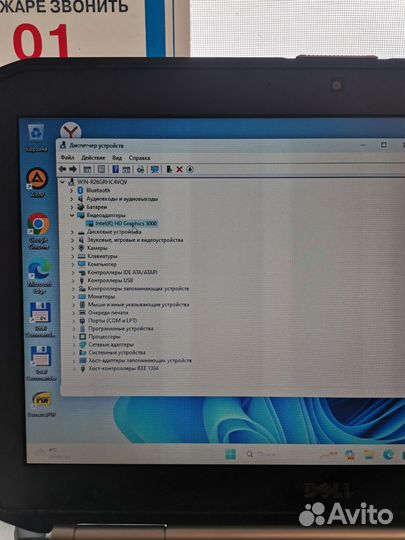Screen dimensions: 405x540
Task: Click the Windows Start button on taskbar
Action: click(x=230, y=455)
